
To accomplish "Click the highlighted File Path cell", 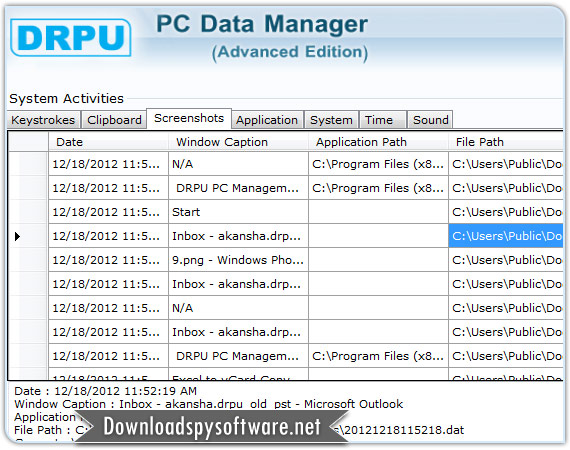I will (x=506, y=236).
